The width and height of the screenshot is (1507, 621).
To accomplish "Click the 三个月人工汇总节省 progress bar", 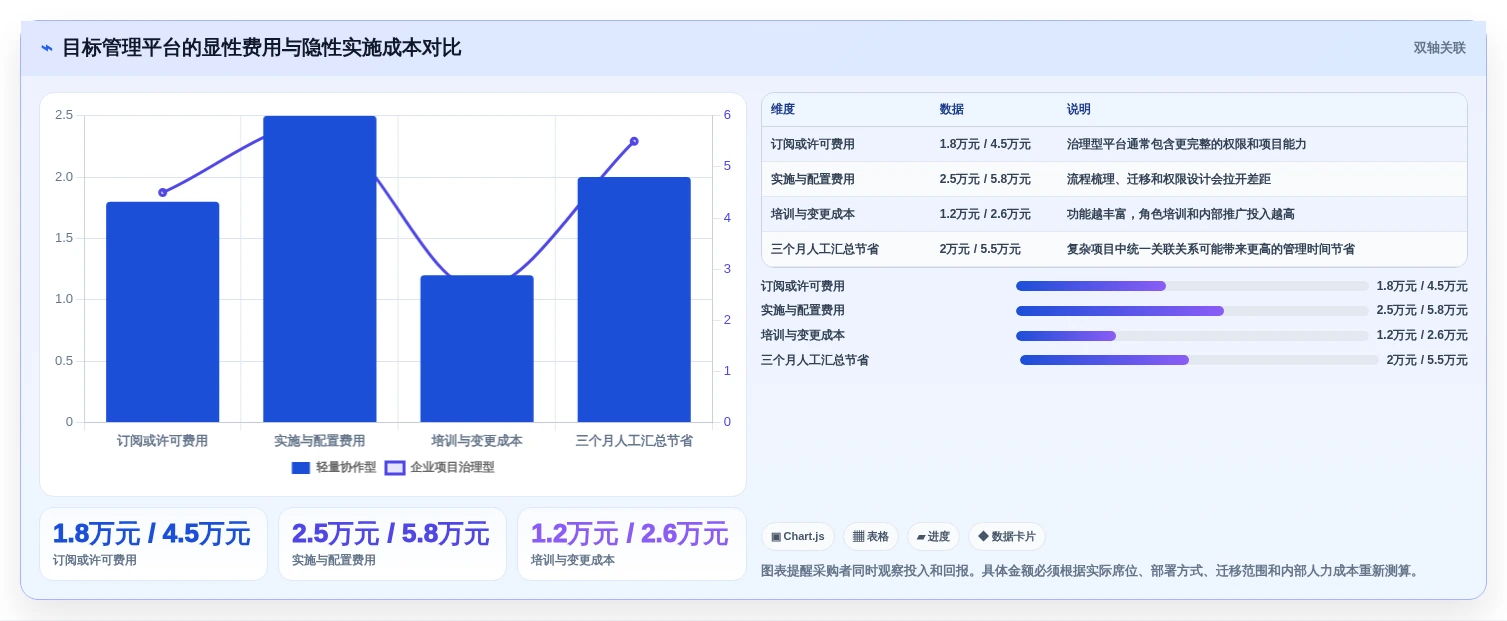I will [1199, 360].
